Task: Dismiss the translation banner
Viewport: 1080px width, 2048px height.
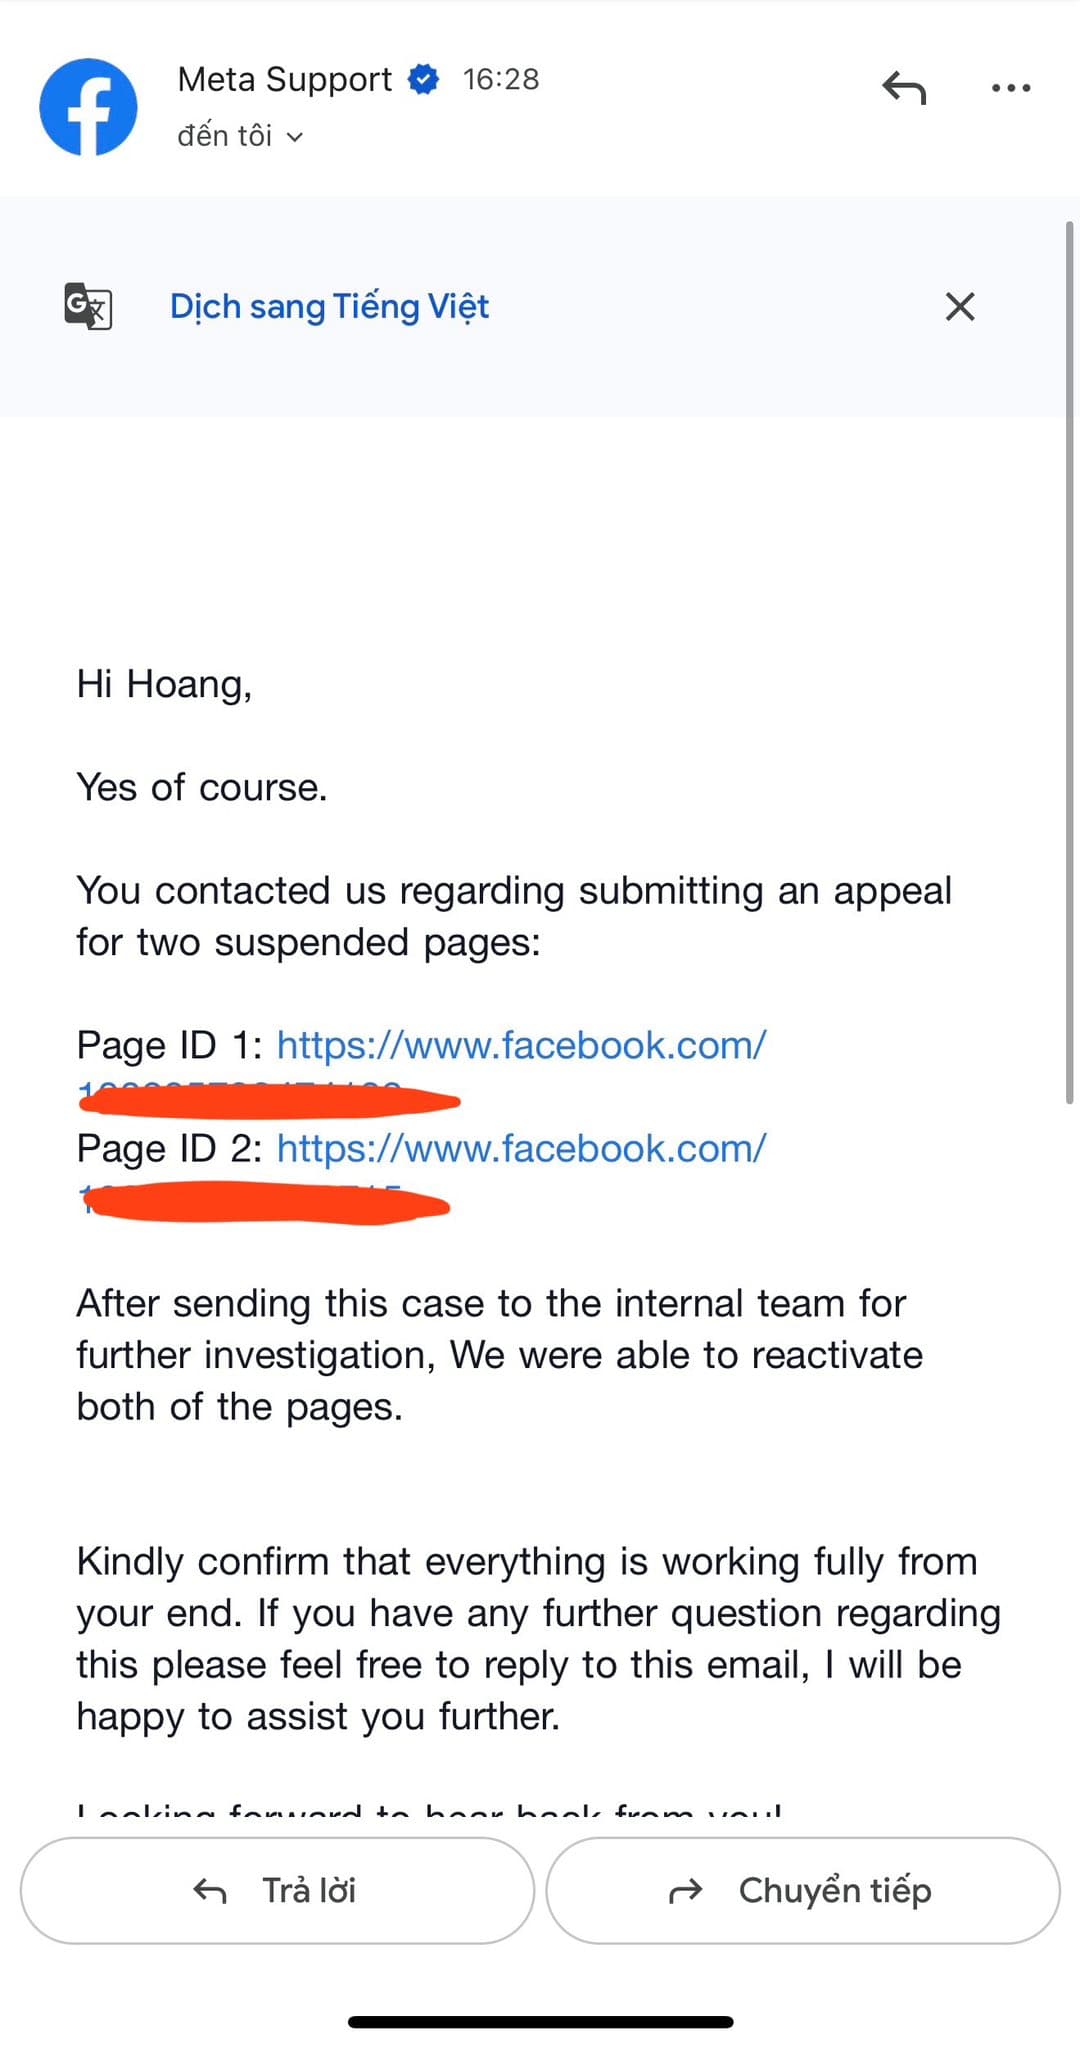Action: 959,306
